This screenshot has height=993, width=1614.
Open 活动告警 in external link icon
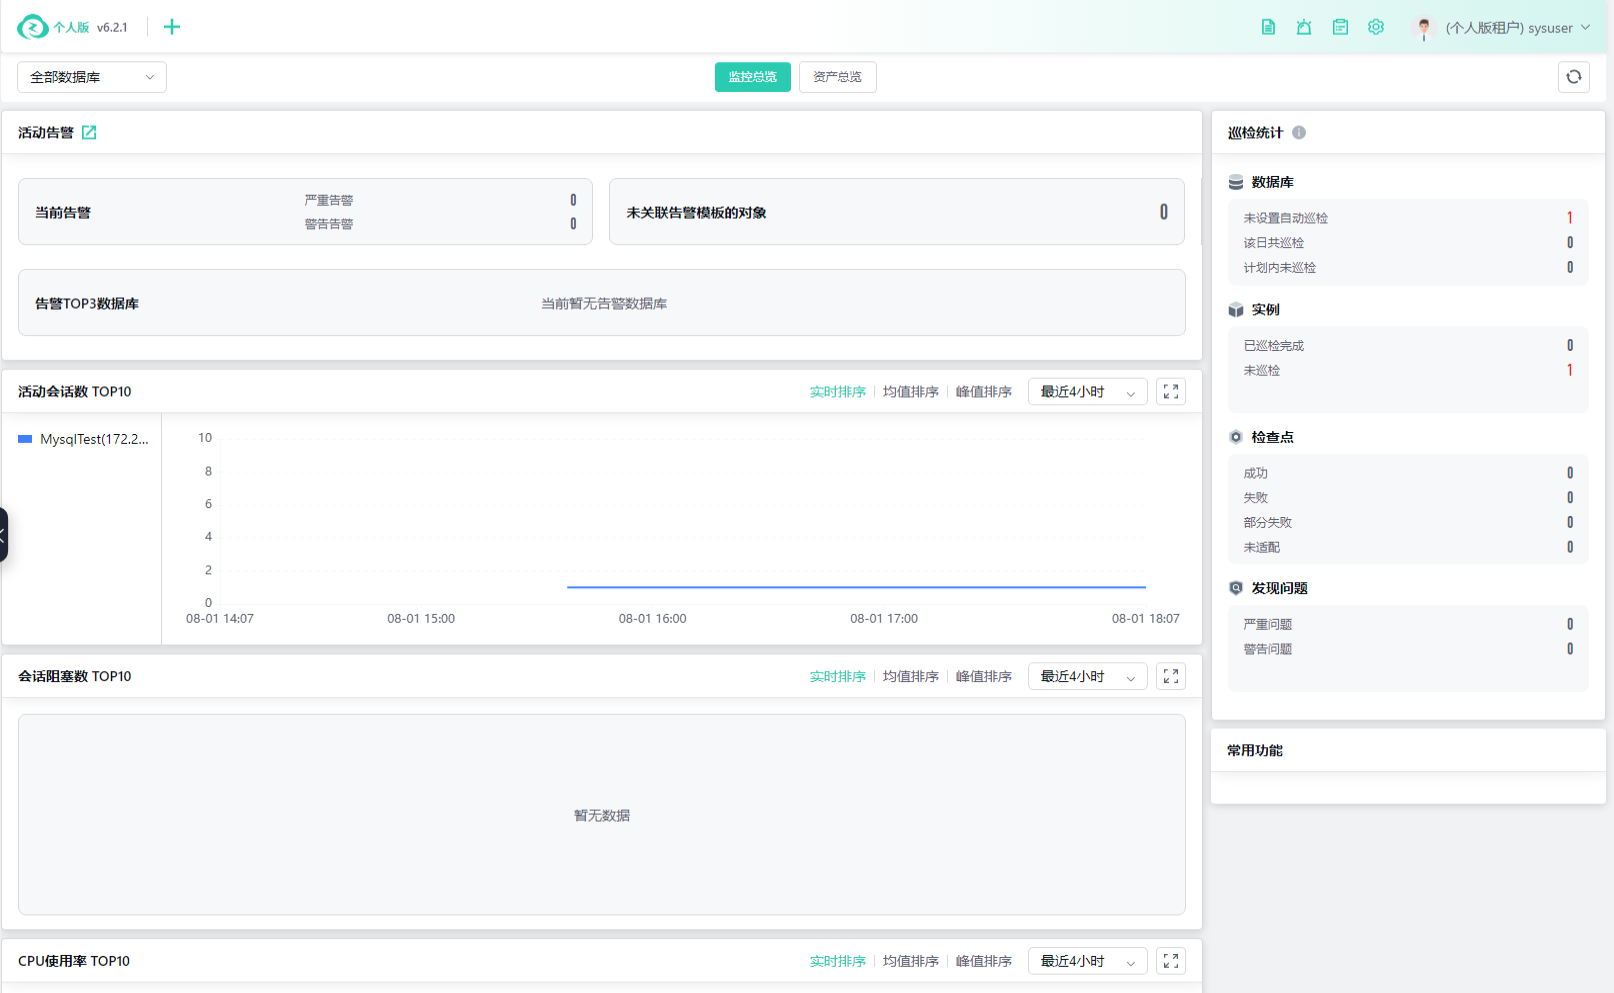[89, 132]
